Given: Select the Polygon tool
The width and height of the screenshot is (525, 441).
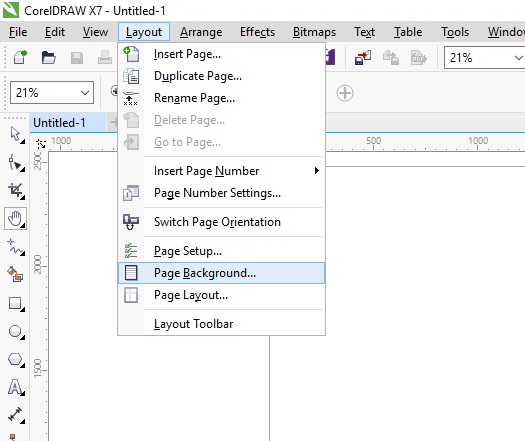Looking at the screenshot, I should [x=16, y=360].
